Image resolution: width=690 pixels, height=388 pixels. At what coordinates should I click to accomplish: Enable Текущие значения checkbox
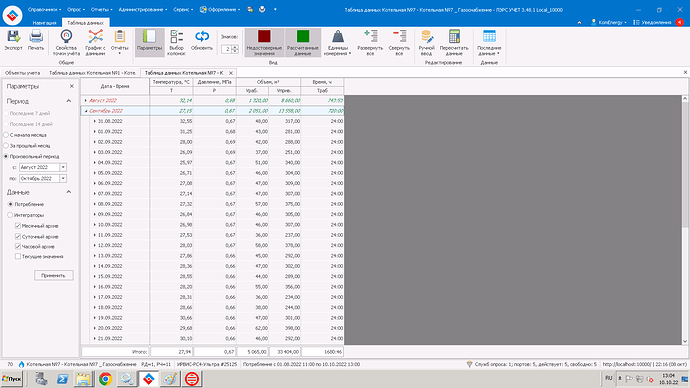tap(18, 256)
